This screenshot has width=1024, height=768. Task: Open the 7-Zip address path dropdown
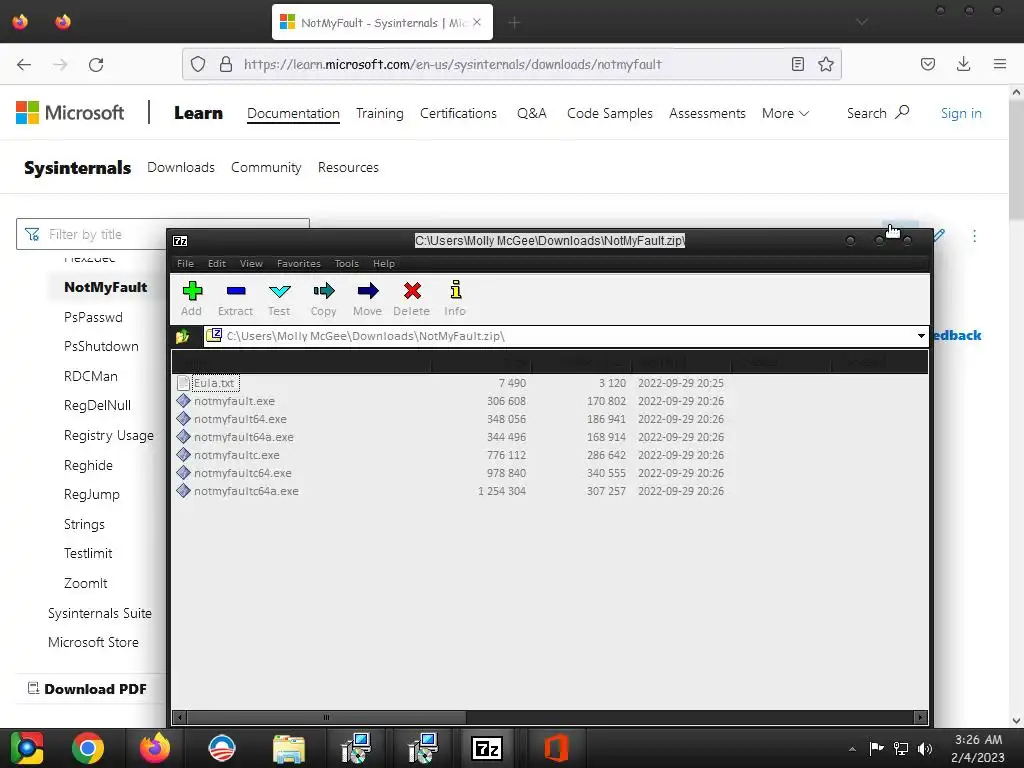pyautogui.click(x=921, y=336)
